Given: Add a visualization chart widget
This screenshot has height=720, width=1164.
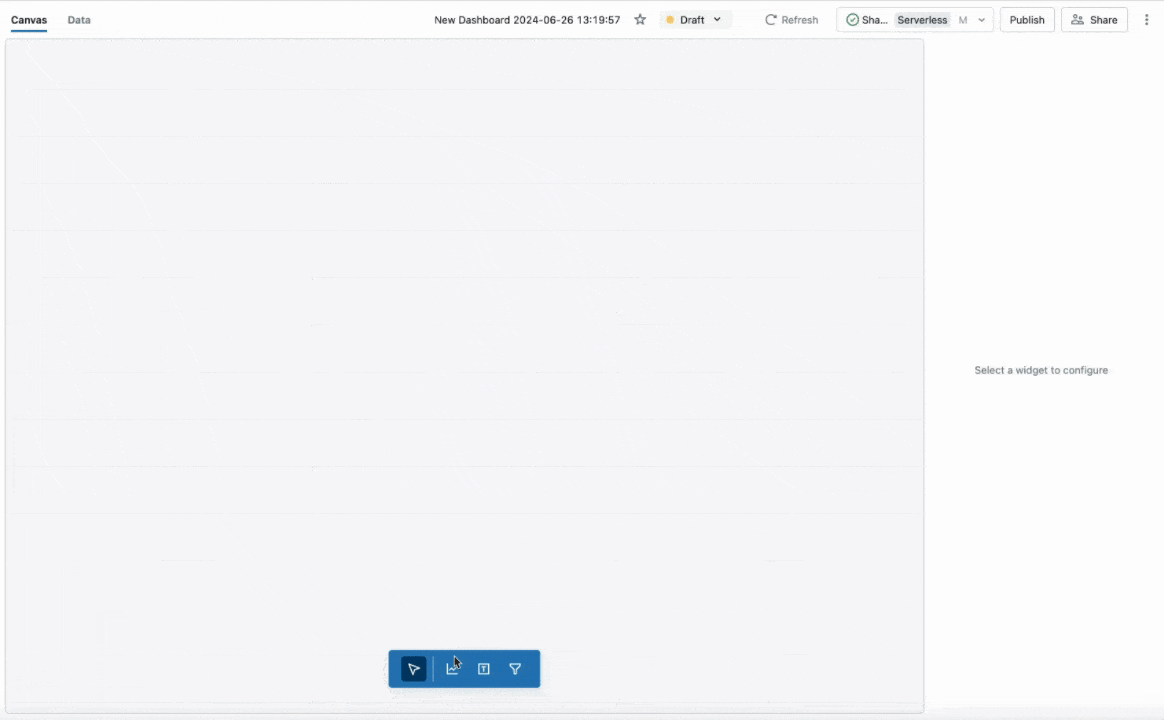Looking at the screenshot, I should (452, 669).
